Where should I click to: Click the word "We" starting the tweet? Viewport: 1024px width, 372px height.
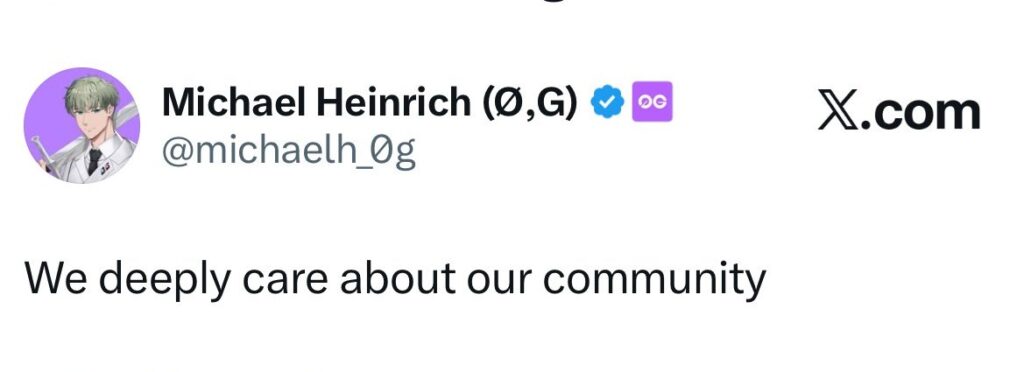point(56,277)
